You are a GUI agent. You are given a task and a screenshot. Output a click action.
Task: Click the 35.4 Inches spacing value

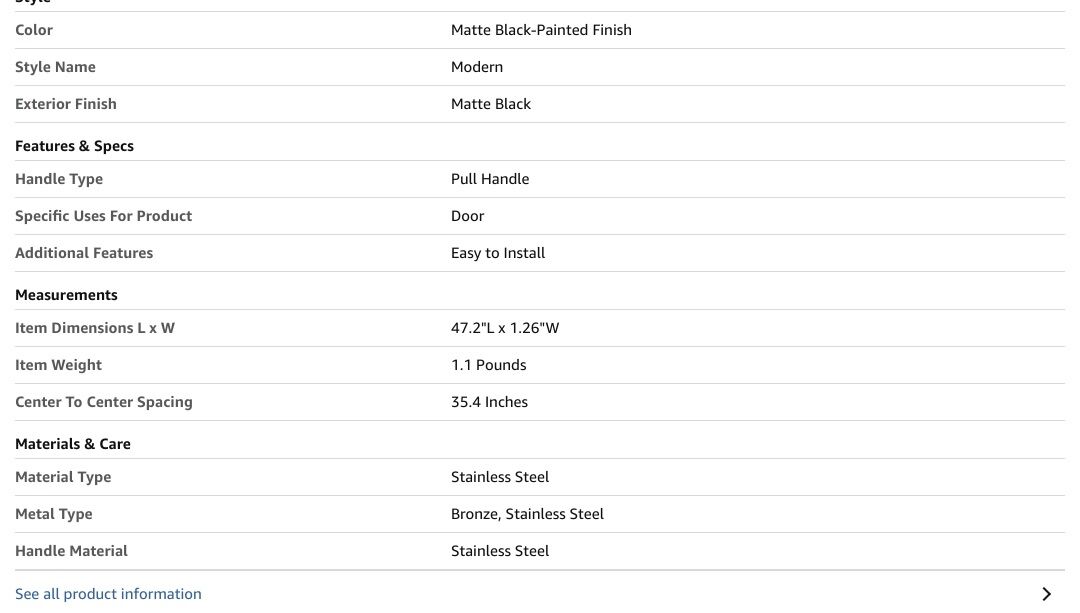pyautogui.click(x=489, y=402)
